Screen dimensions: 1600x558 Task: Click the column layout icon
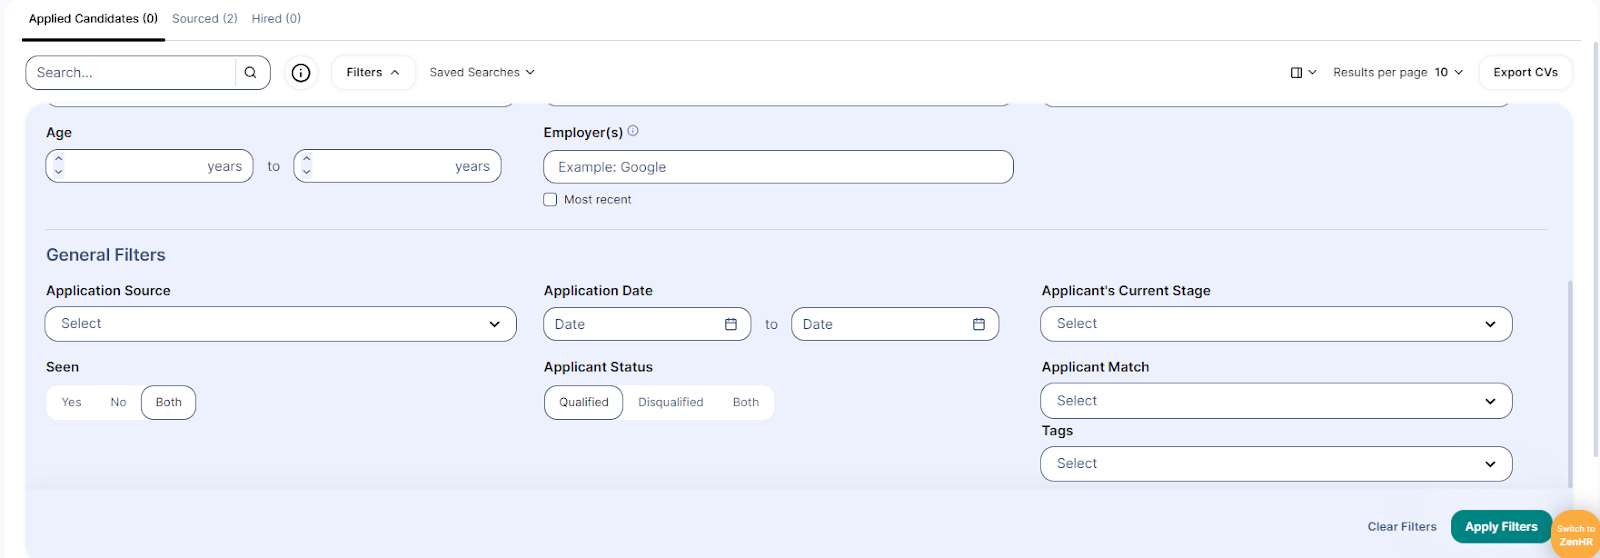pos(1297,72)
